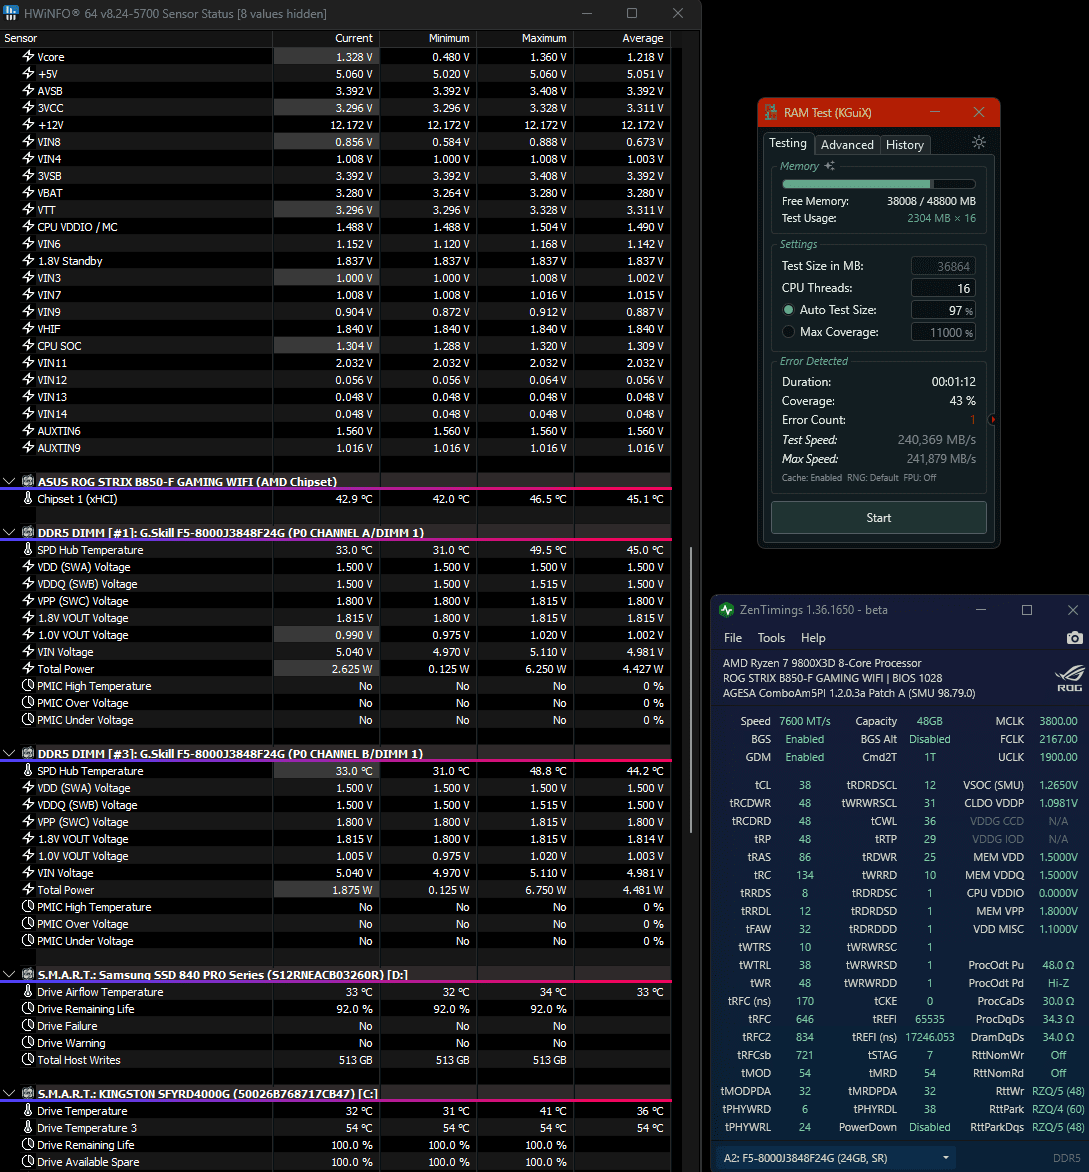Select the AUXTIN9 sensor row
The image size is (1089, 1172).
[x=335, y=448]
